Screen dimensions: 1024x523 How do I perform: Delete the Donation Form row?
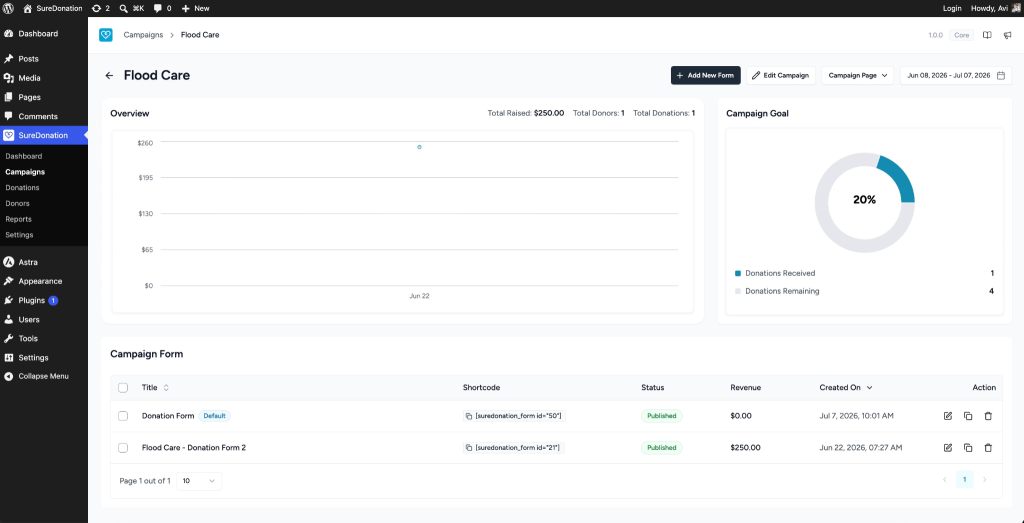(988, 416)
